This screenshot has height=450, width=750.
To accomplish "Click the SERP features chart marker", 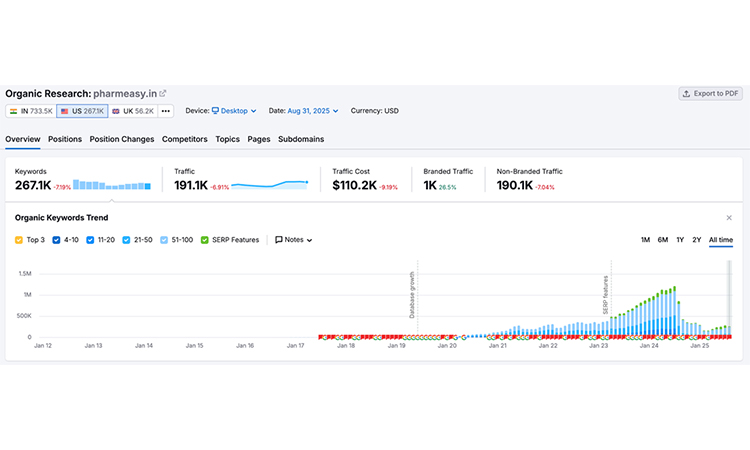I will point(606,295).
